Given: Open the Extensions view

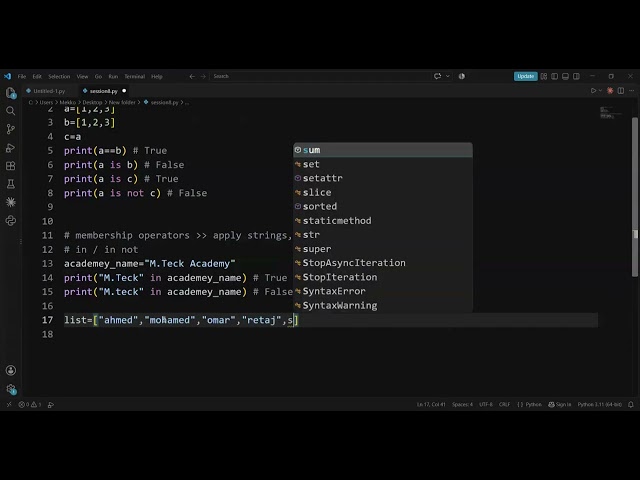Looking at the screenshot, I should [x=11, y=166].
